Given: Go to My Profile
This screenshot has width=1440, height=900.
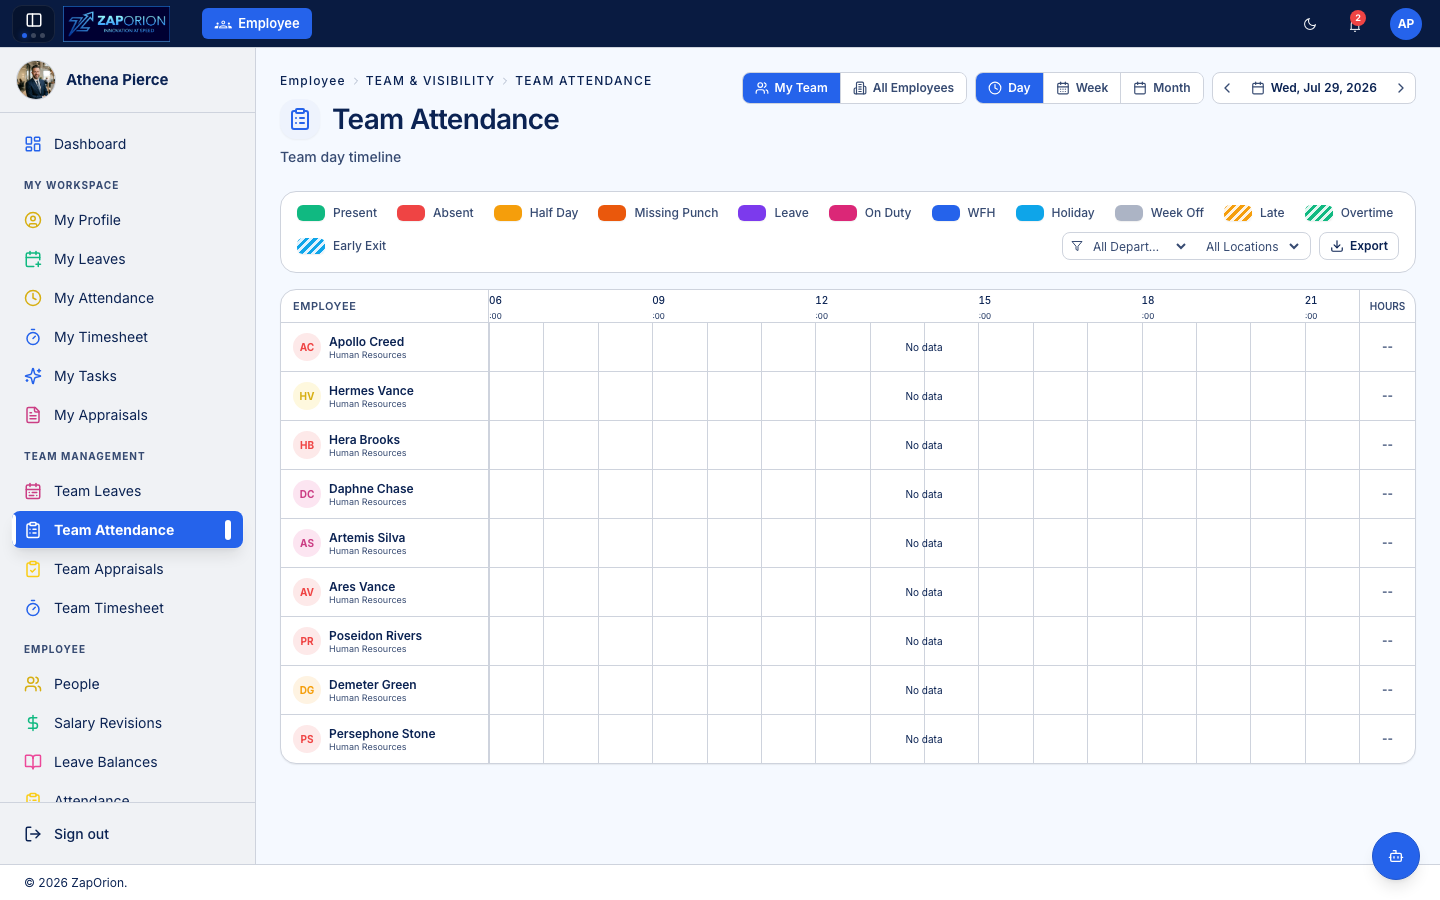Looking at the screenshot, I should point(127,220).
